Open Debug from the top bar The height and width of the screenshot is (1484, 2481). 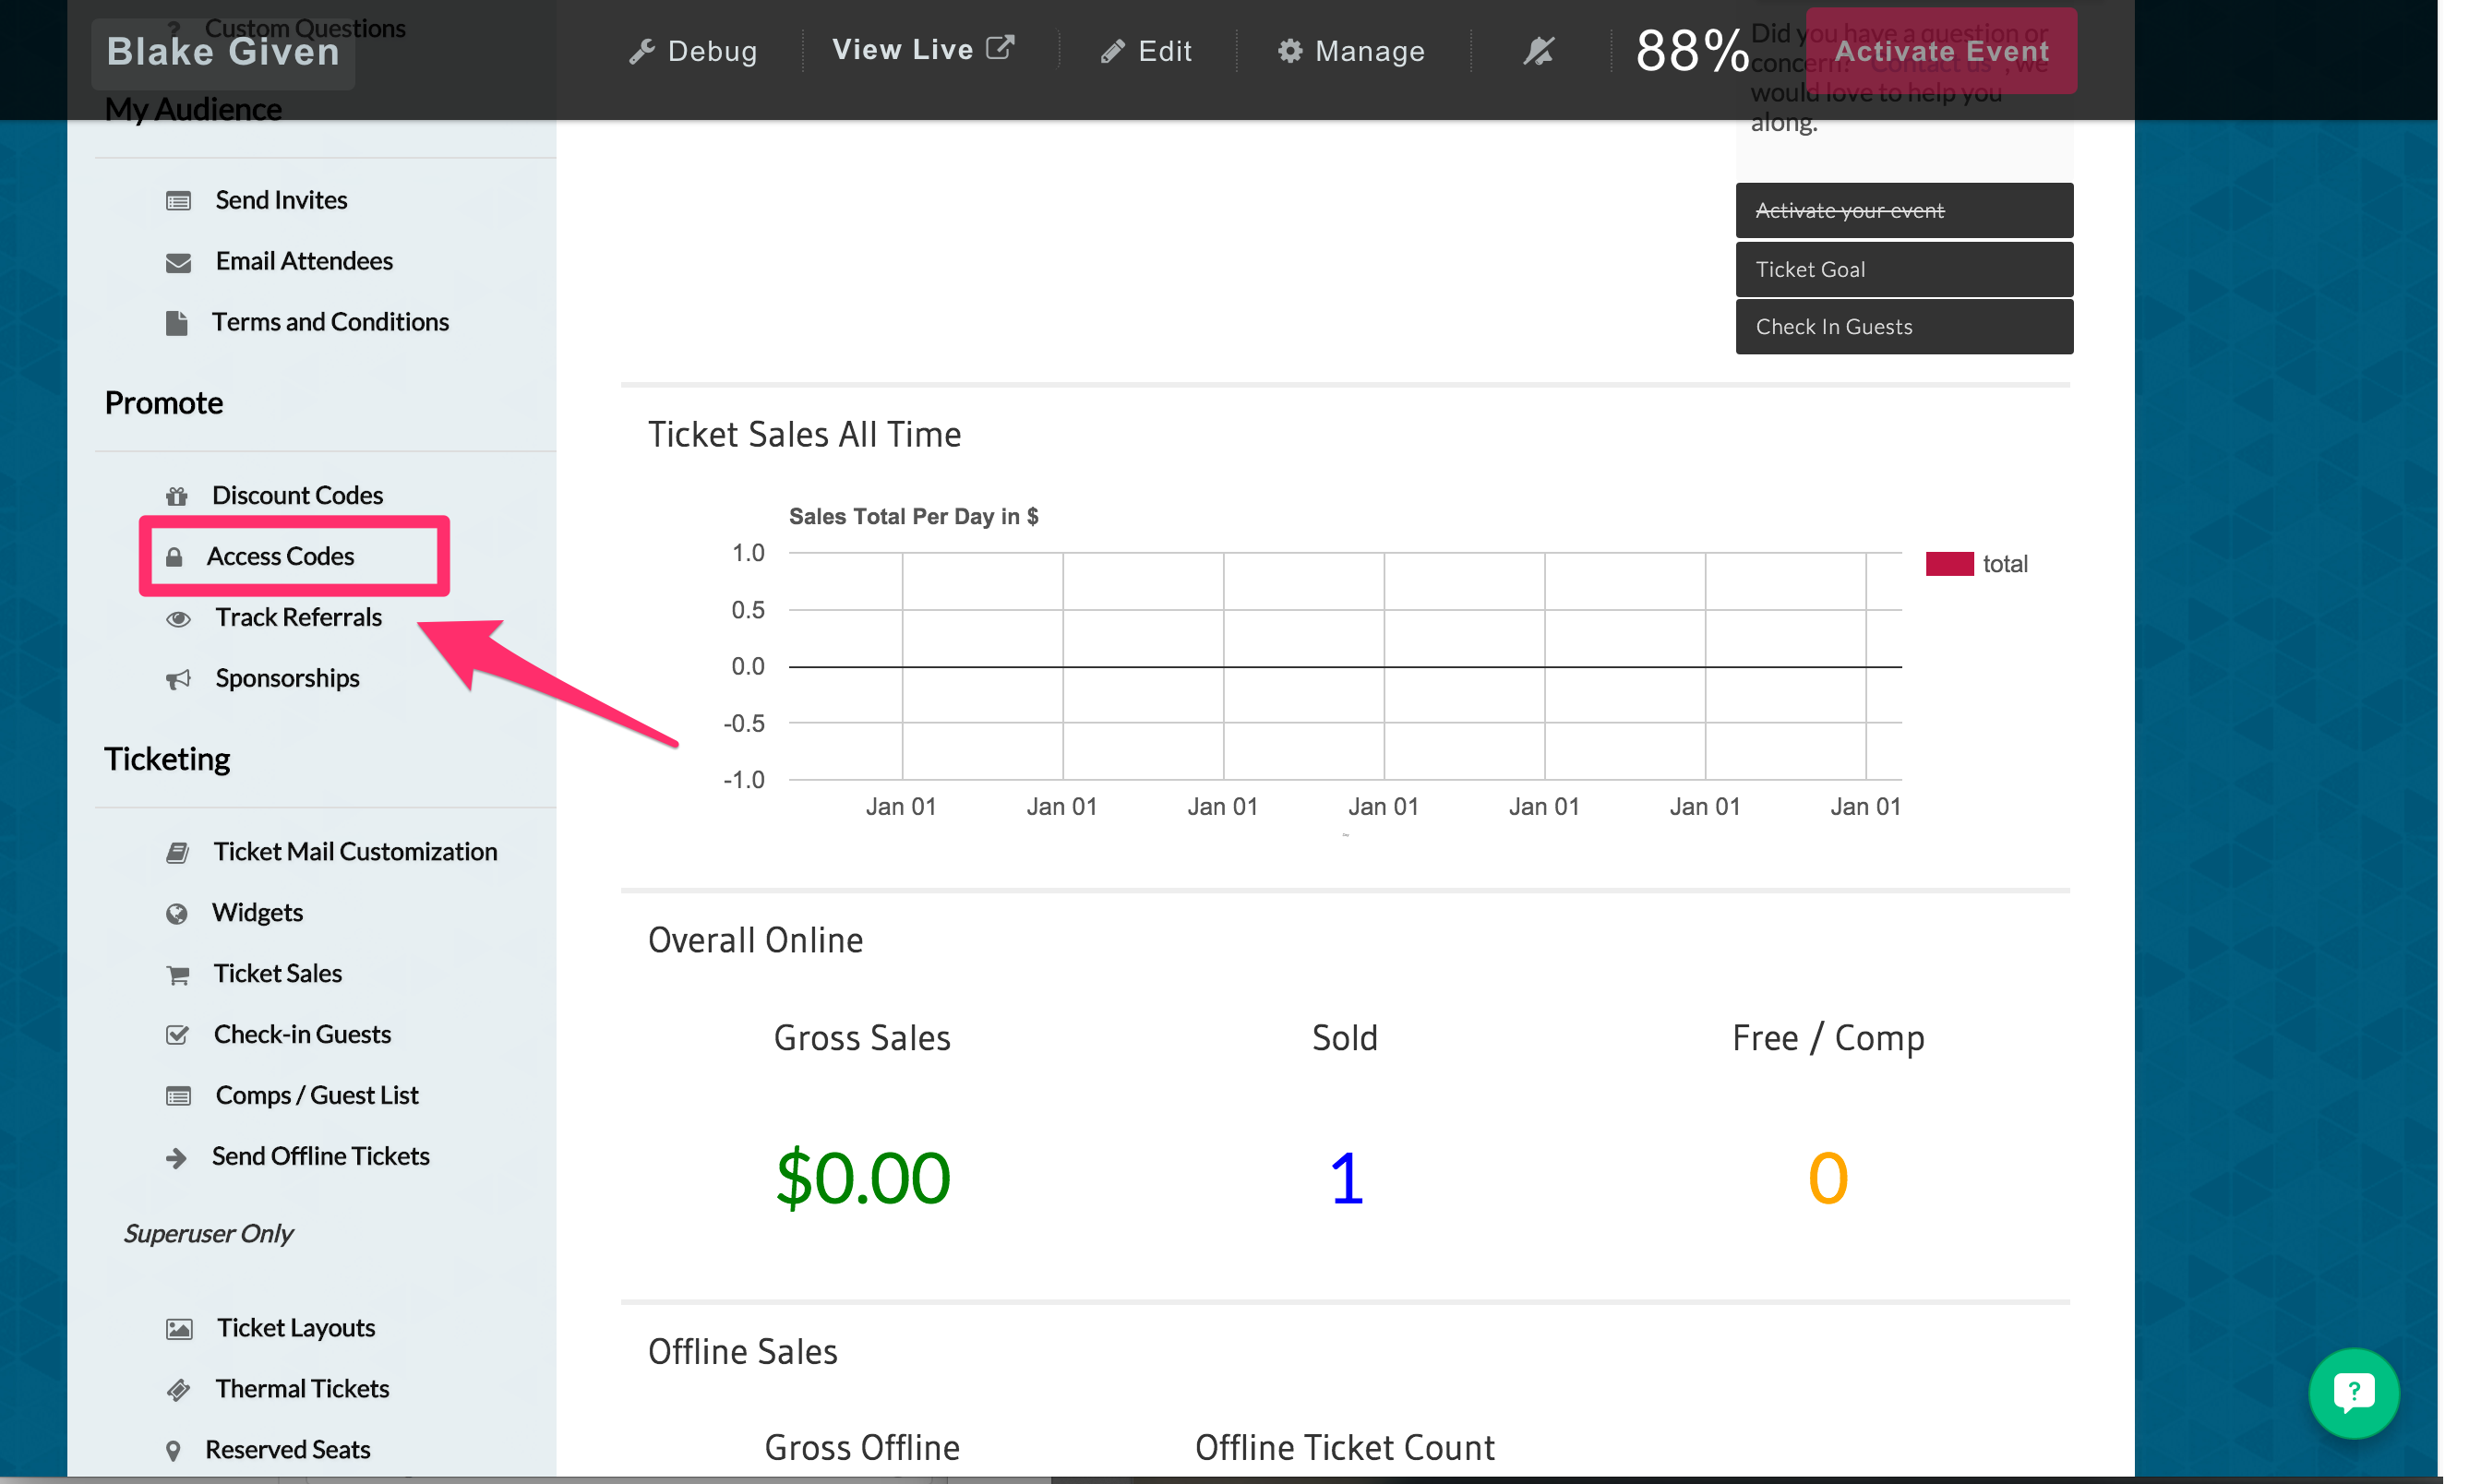point(692,51)
